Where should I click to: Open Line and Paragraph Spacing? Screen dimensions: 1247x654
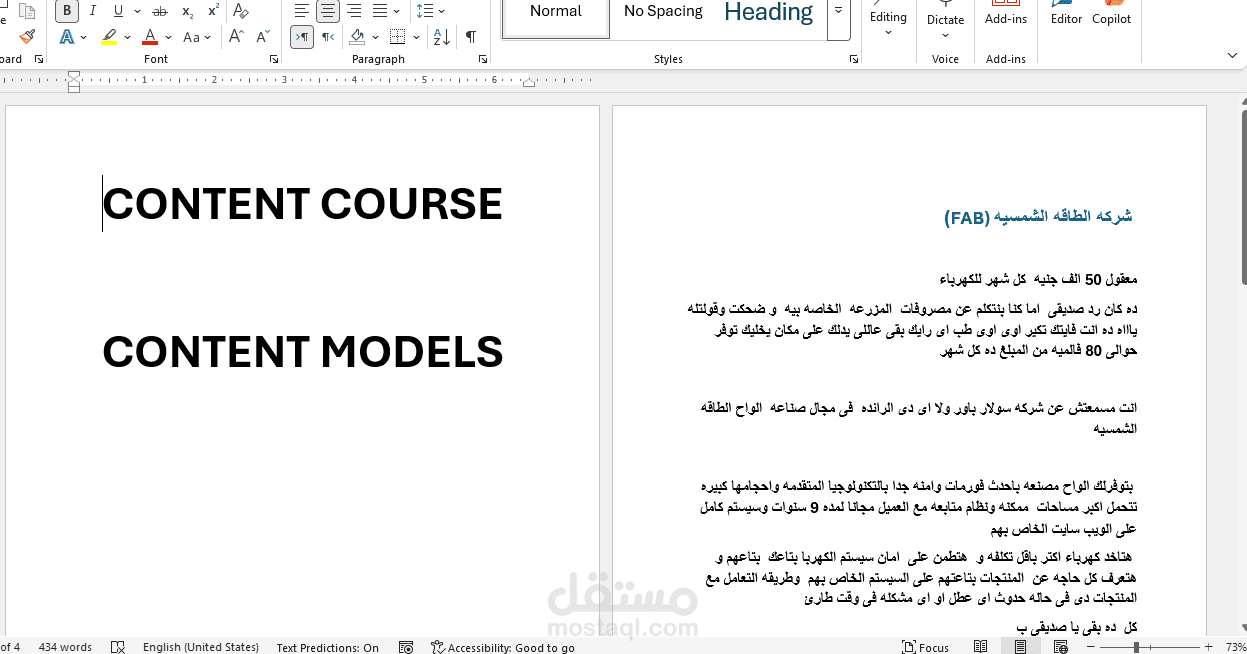[430, 11]
